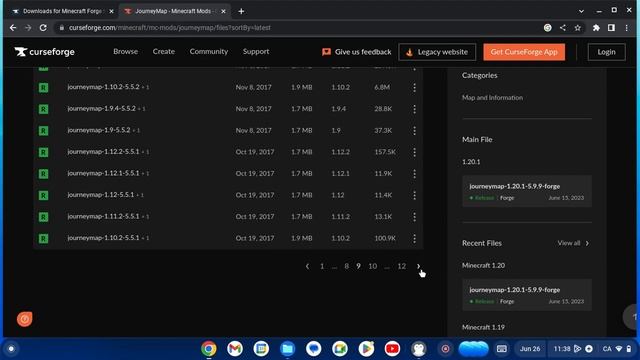
Task: Go to page 8 of files
Action: pos(347,266)
